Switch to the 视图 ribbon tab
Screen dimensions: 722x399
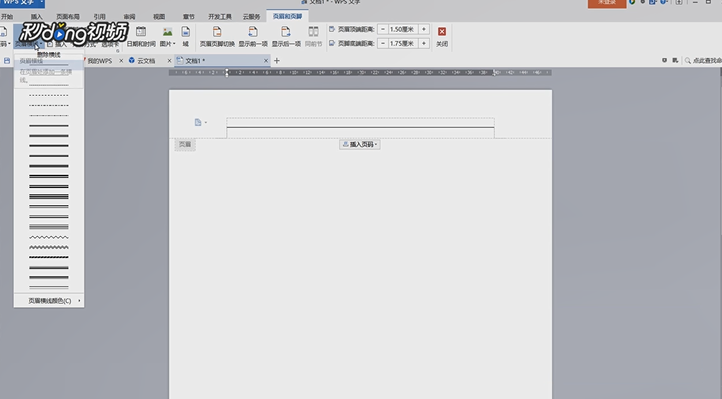point(159,17)
